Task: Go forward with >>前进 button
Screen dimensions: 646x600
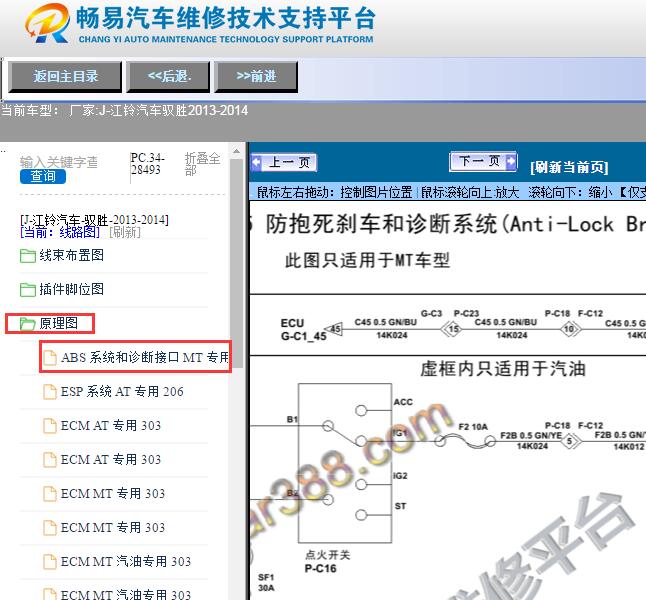Action: 256,76
